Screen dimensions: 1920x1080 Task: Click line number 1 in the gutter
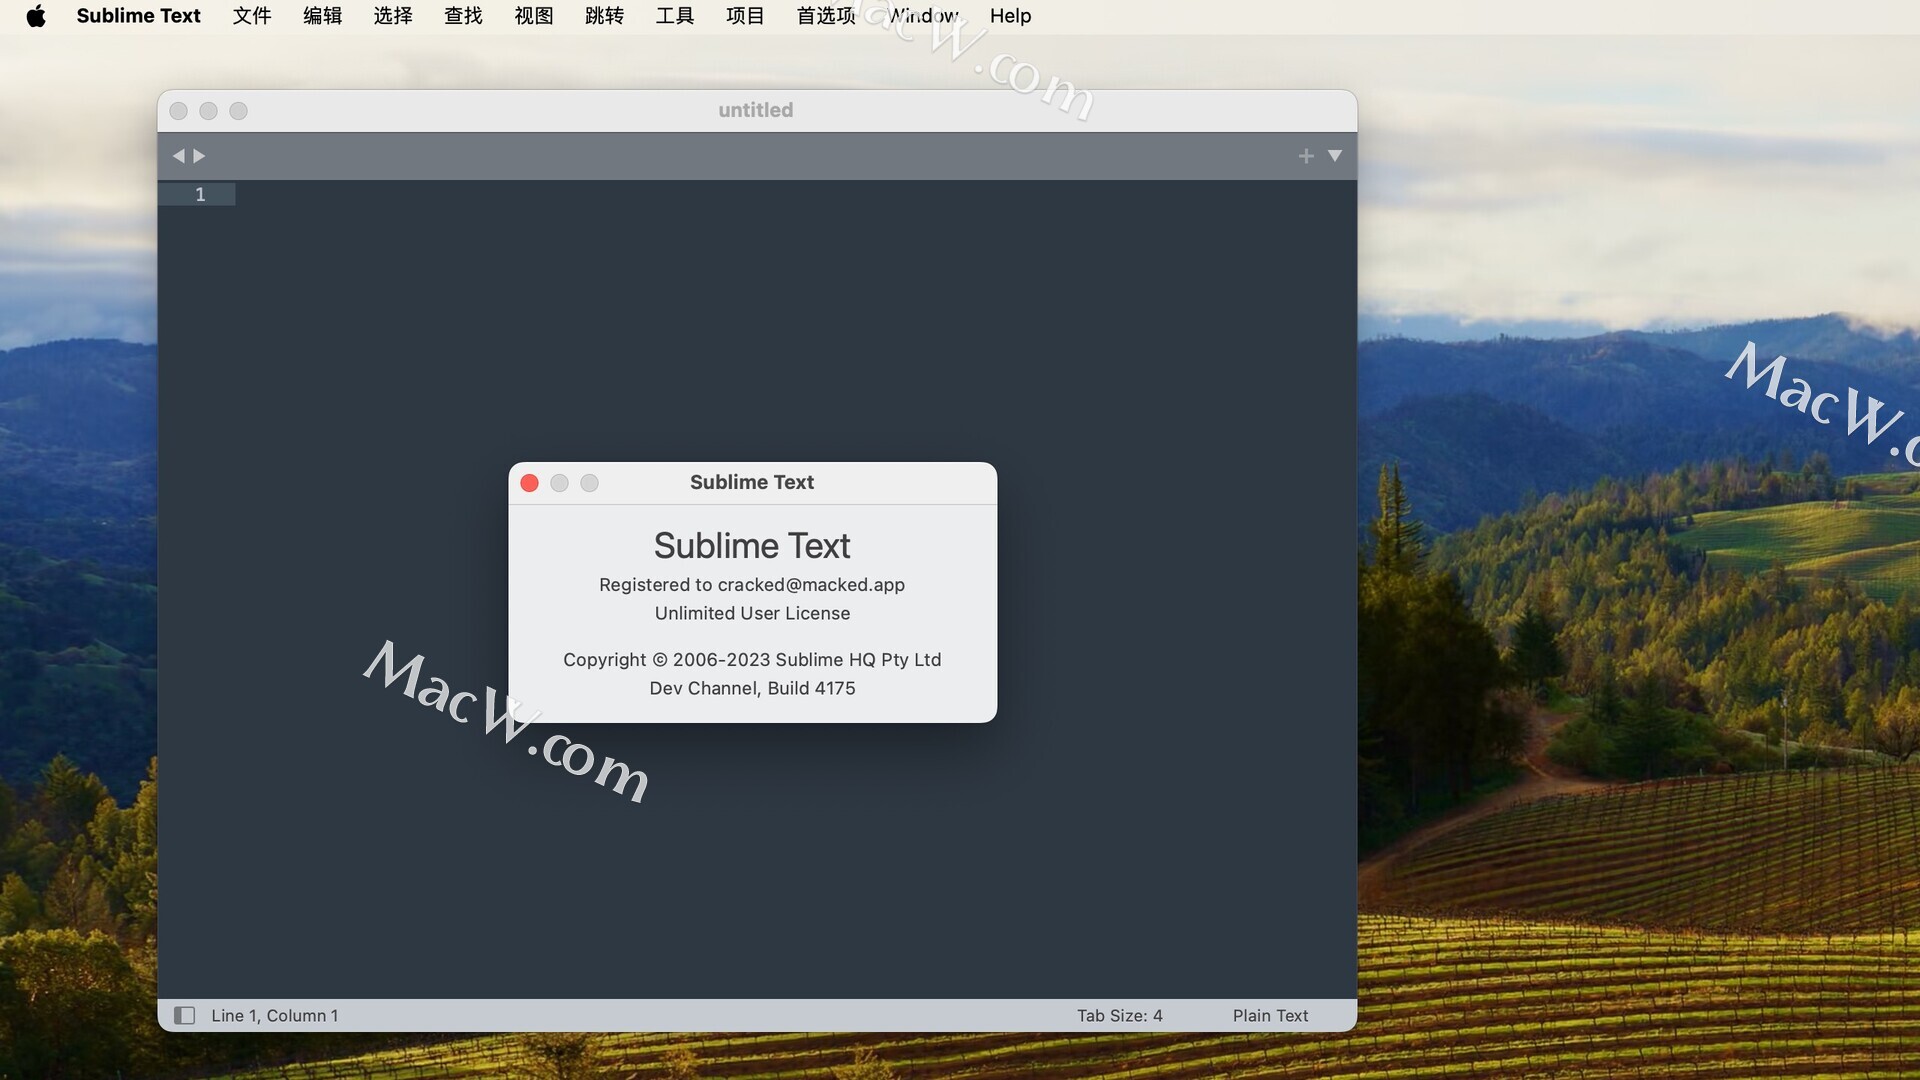(x=201, y=194)
